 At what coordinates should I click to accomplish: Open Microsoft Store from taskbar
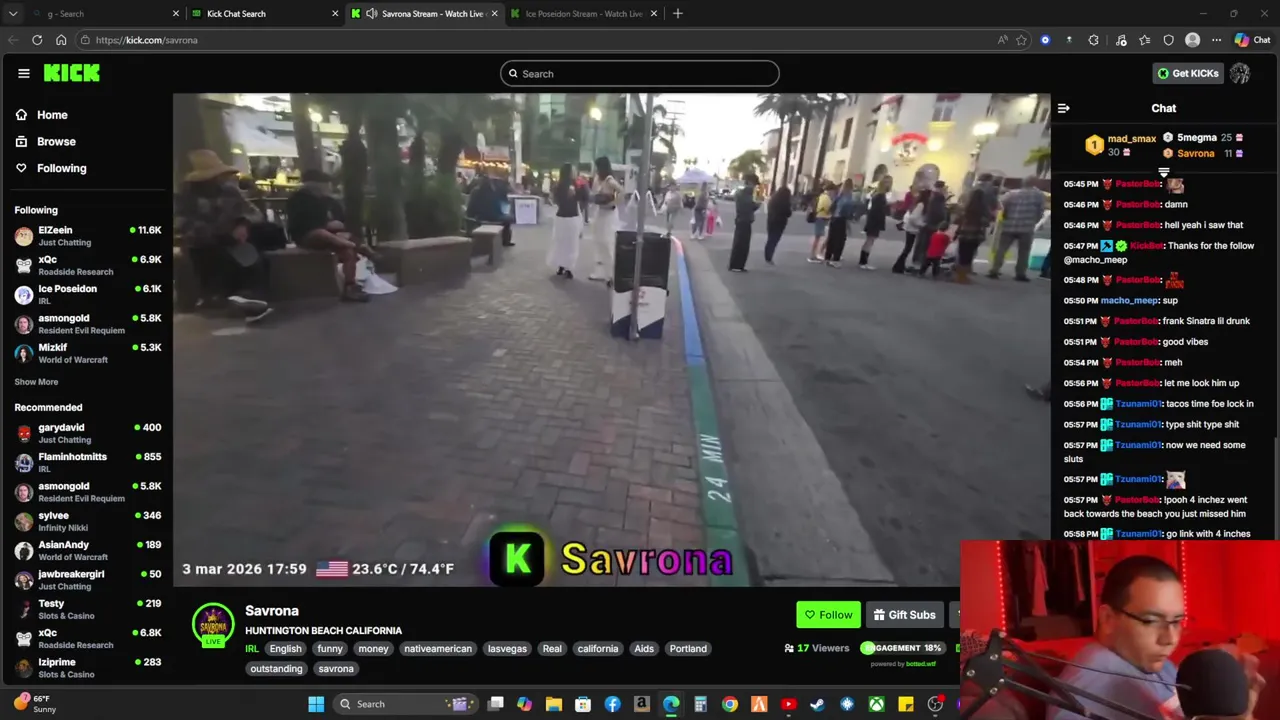tap(583, 704)
